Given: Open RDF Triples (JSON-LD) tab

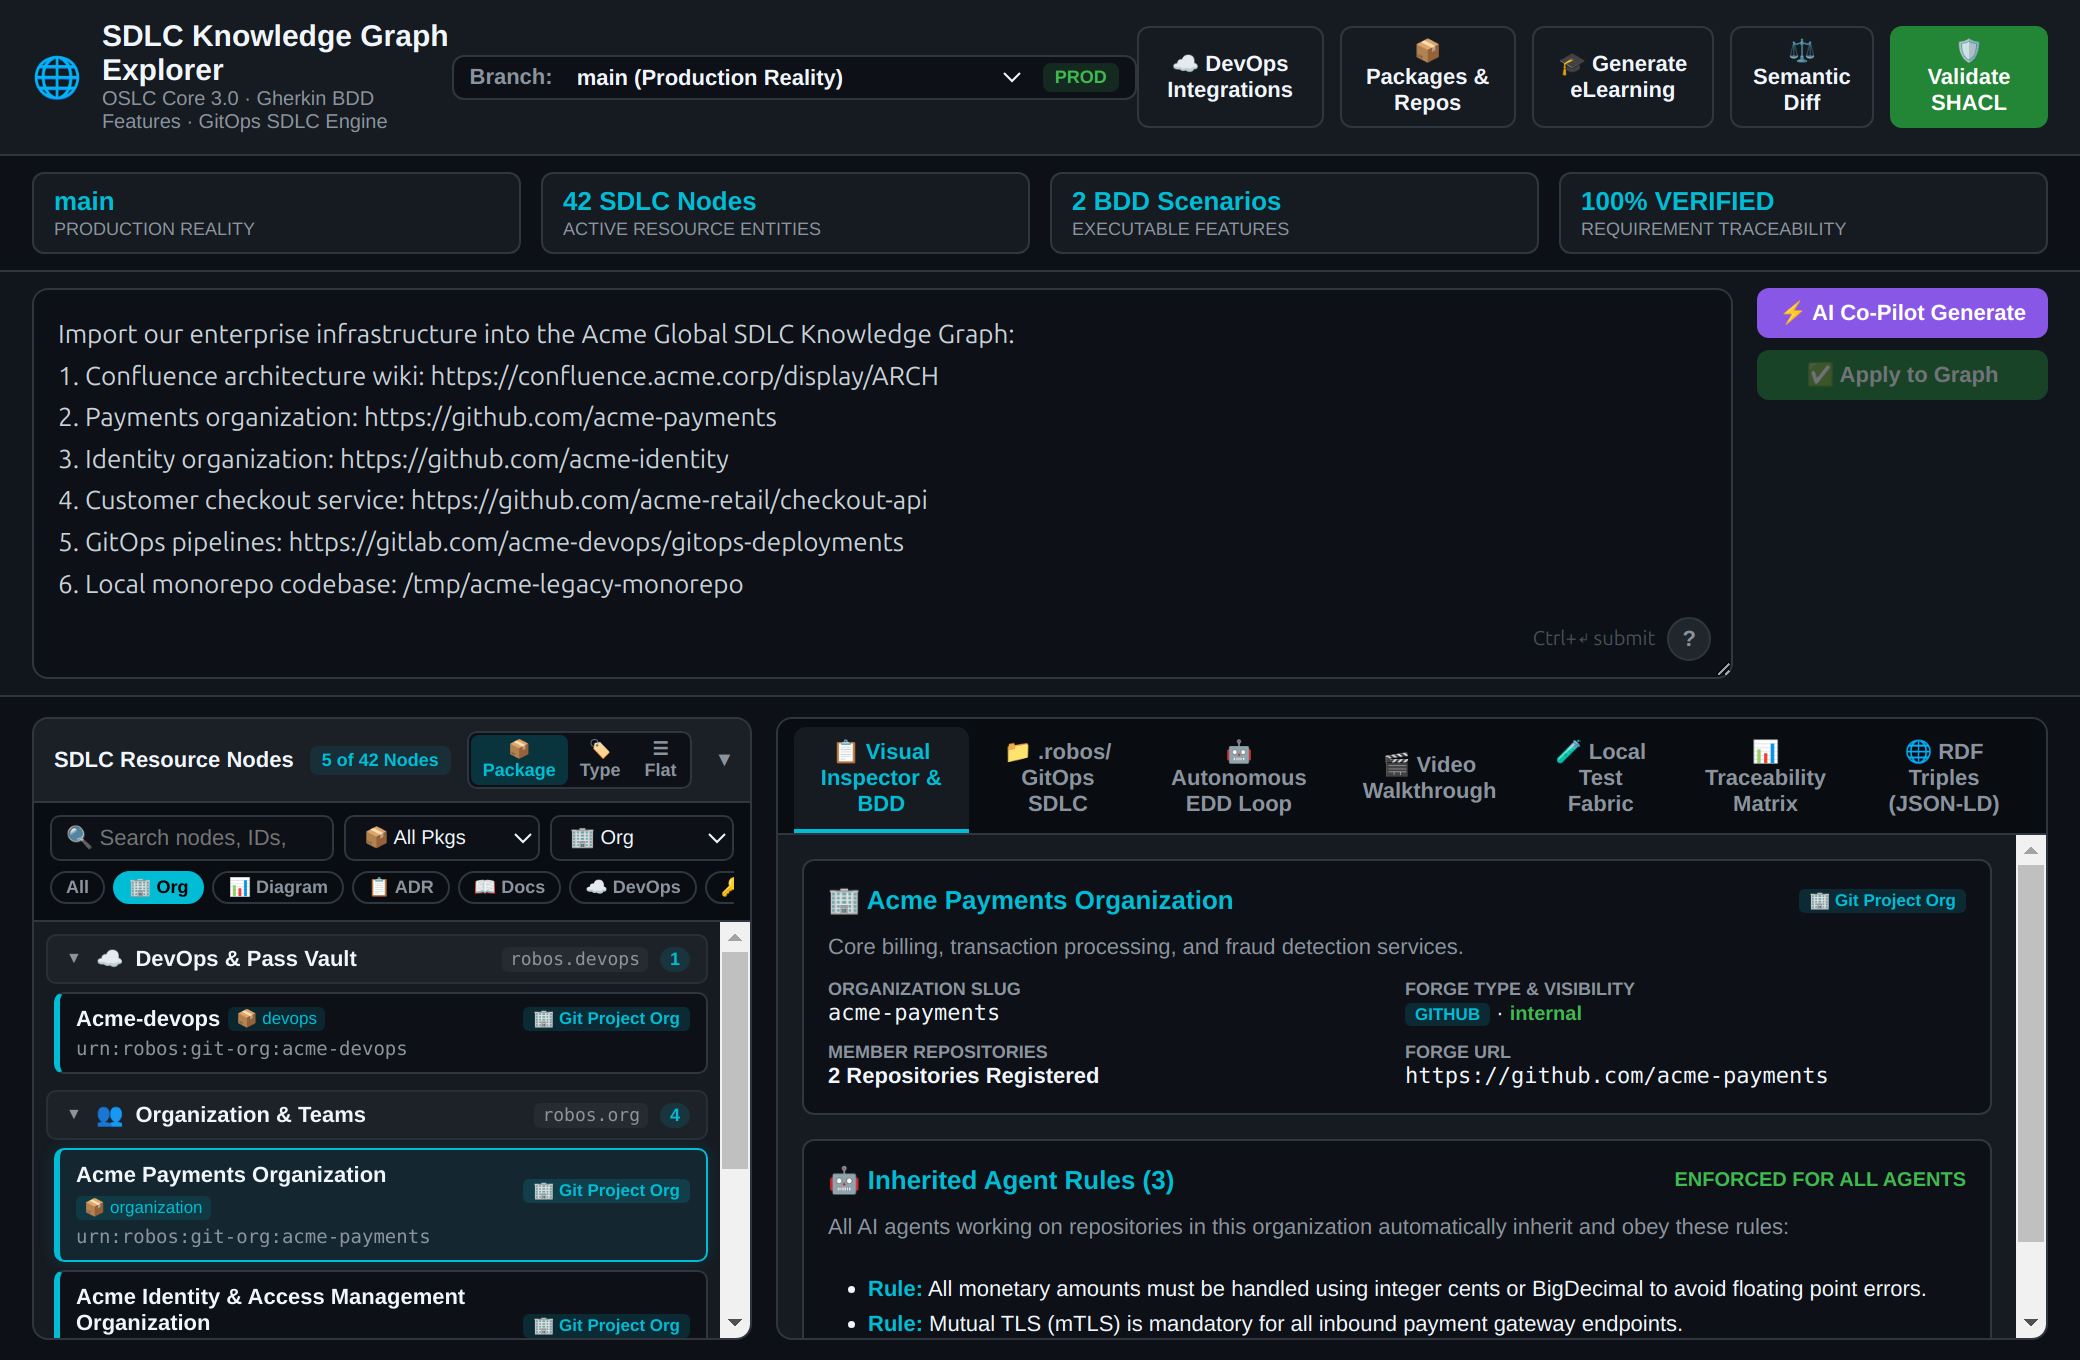Looking at the screenshot, I should [x=1944, y=778].
